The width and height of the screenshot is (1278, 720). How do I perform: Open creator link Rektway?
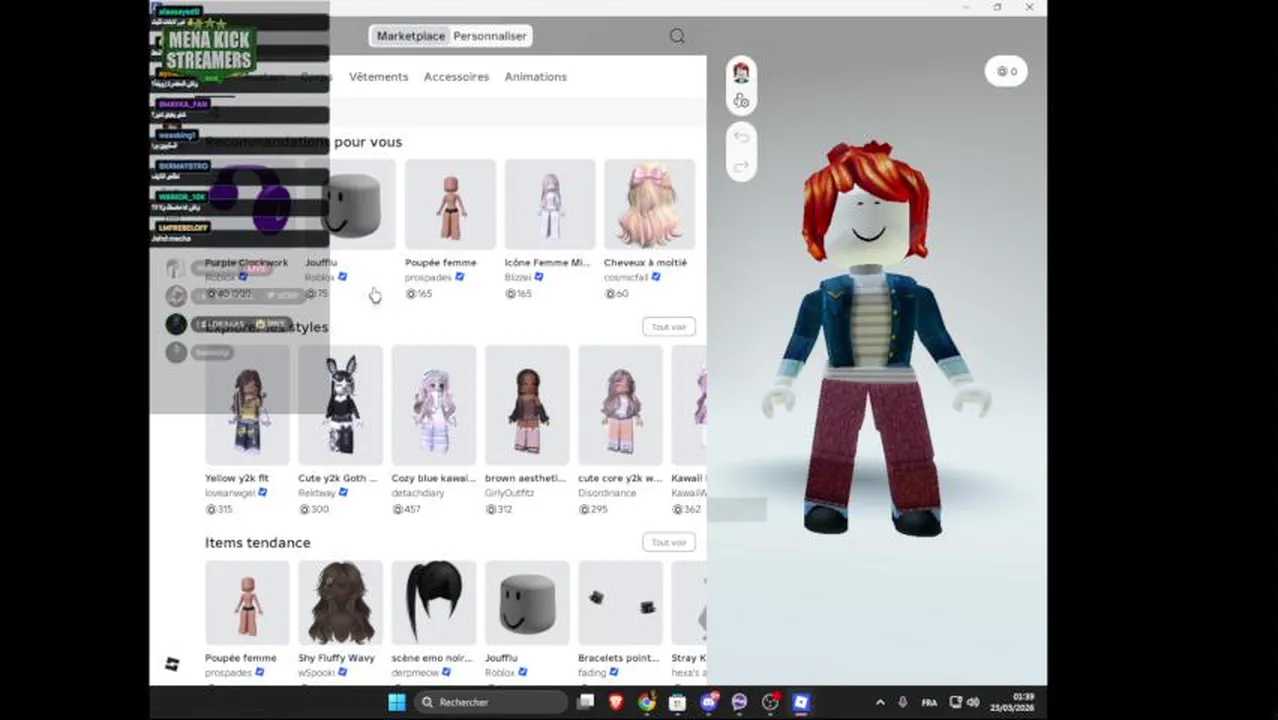click(317, 493)
